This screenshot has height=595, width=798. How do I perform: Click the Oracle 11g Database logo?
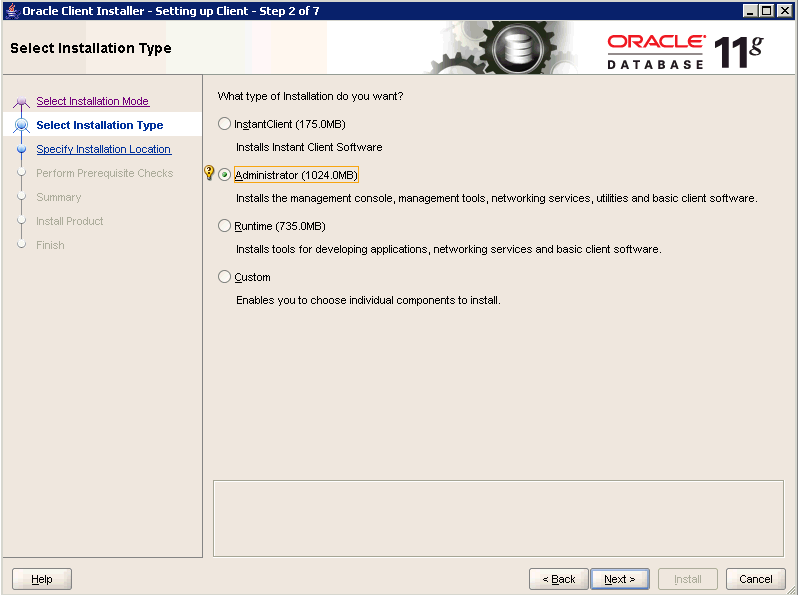(x=685, y=50)
